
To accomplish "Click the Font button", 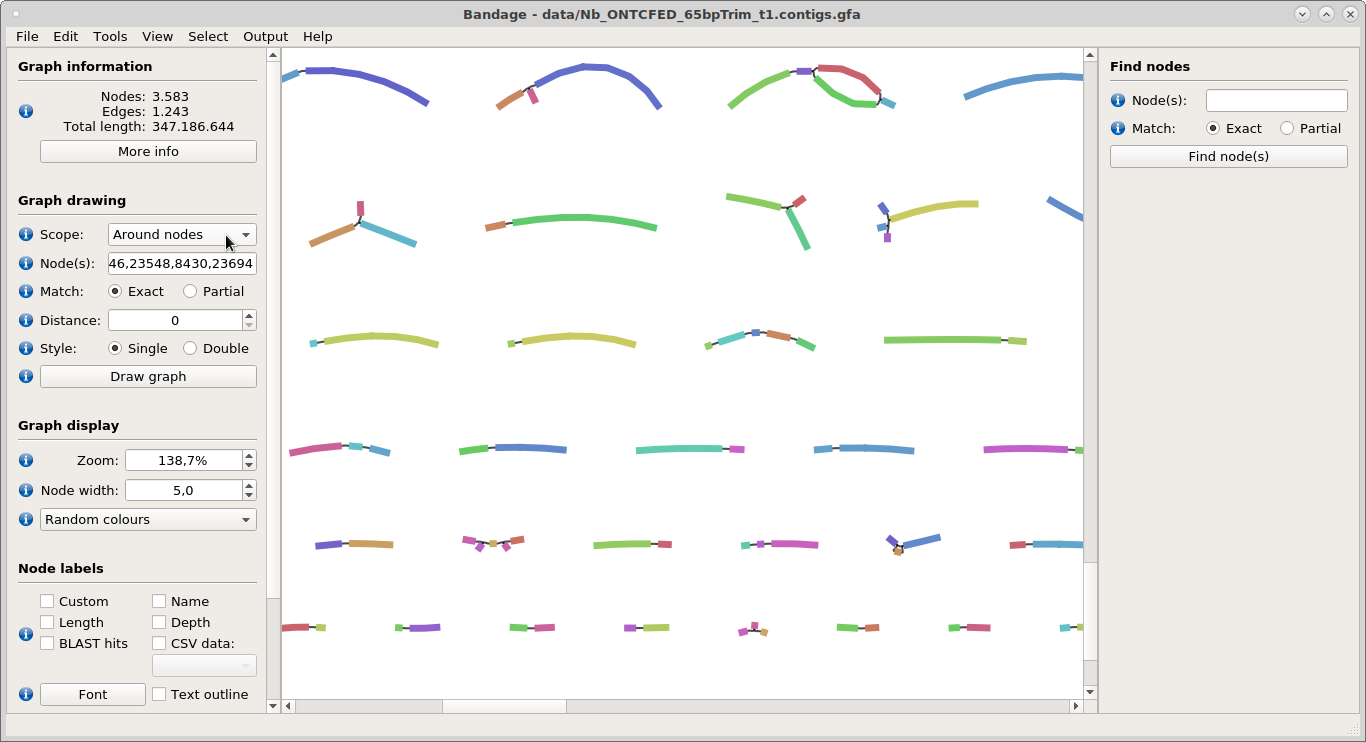I will 93,694.
